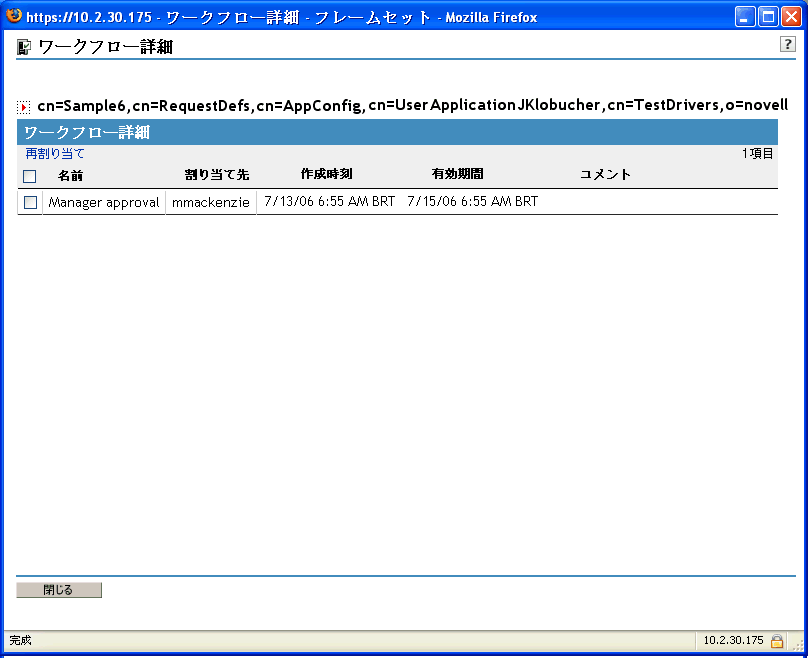Click the 10.2.30.175 address in status bar
The height and width of the screenshot is (658, 808).
733,640
